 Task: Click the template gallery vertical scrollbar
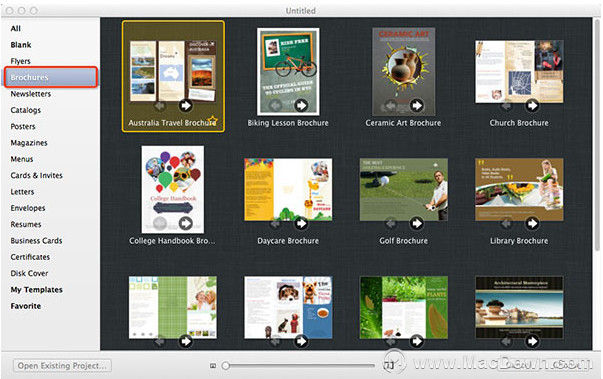596,135
